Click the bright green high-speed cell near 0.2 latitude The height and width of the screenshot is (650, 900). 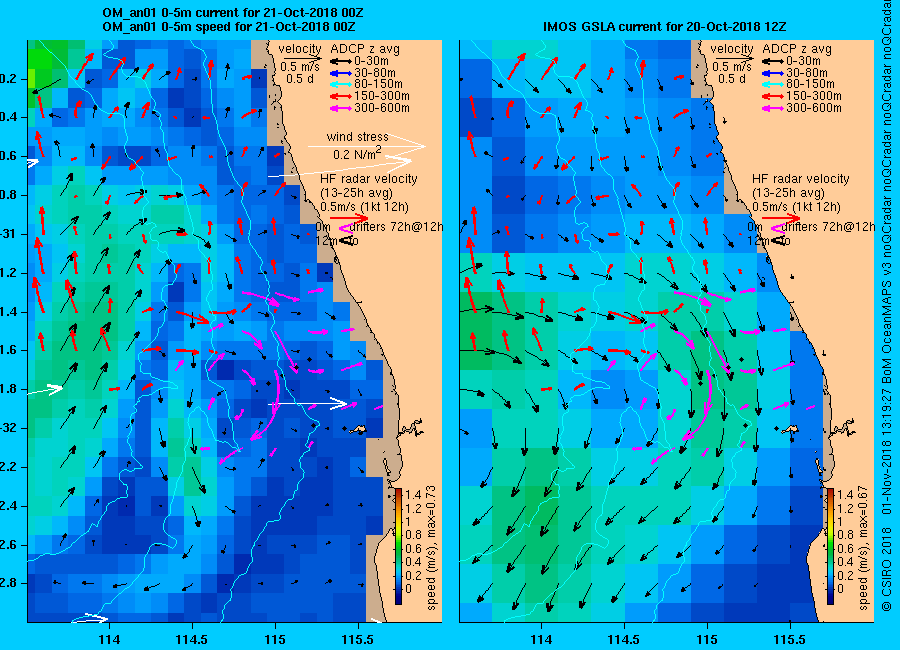pos(32,77)
